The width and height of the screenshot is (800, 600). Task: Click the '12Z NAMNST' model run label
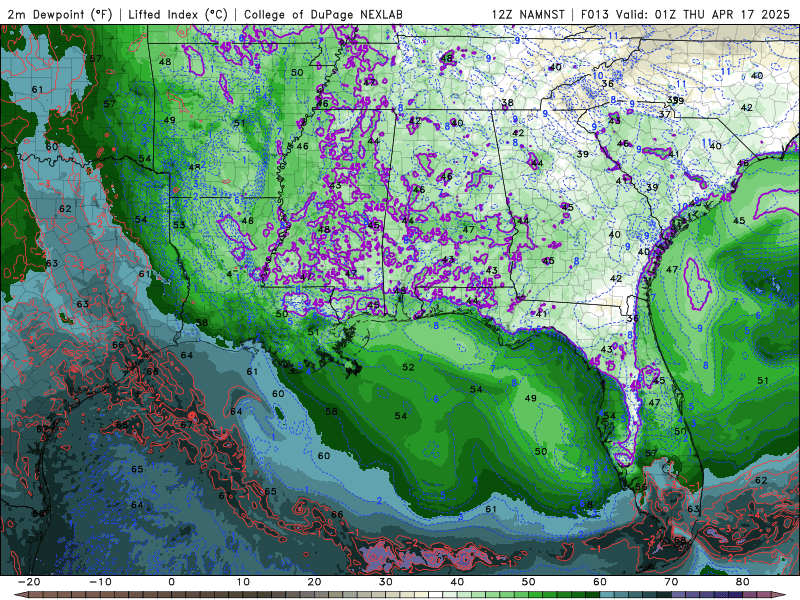pos(528,14)
